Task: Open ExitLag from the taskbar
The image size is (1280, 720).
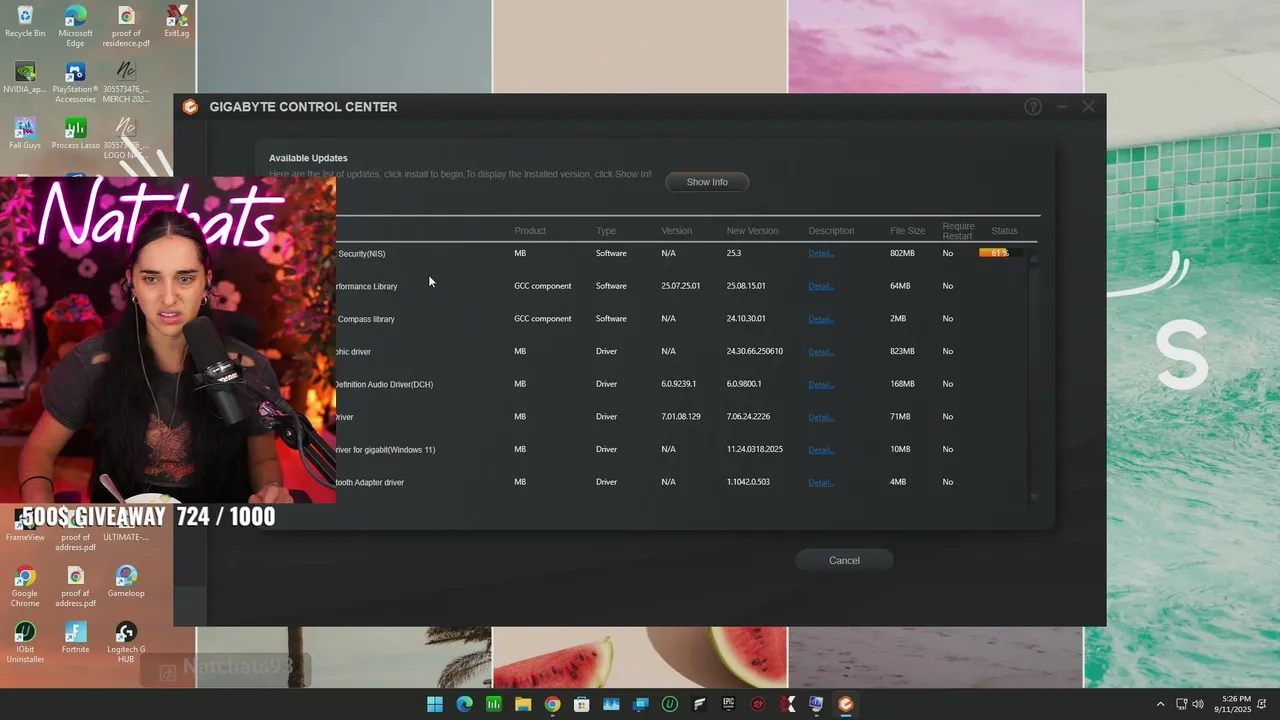Action: pyautogui.click(x=787, y=704)
